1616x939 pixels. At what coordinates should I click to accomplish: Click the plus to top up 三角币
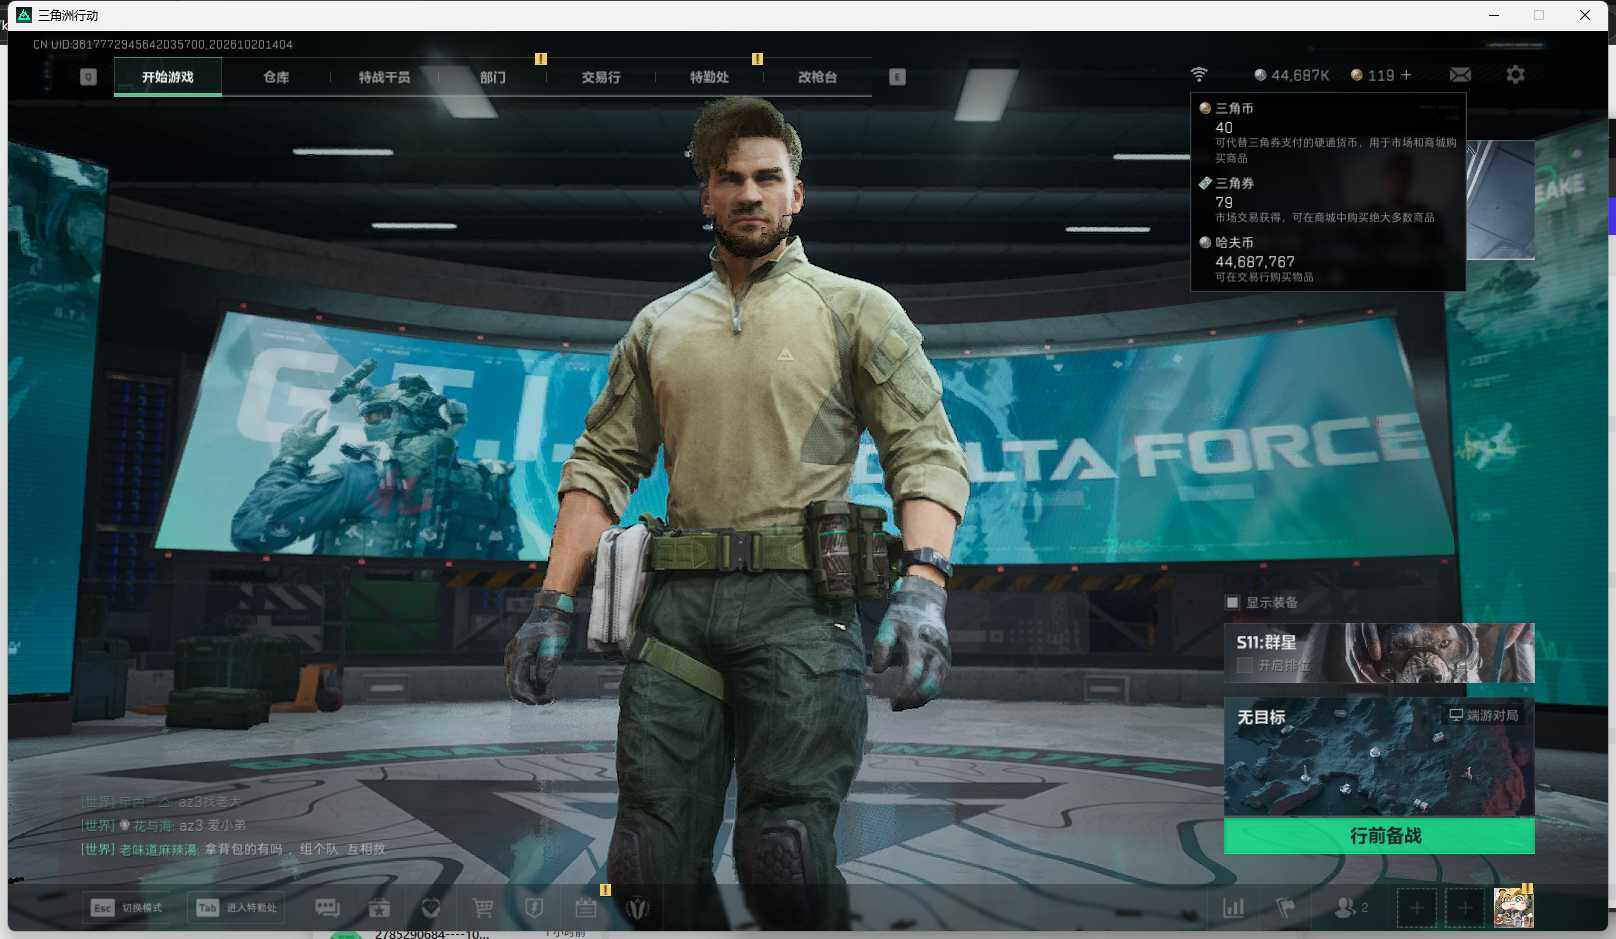pyautogui.click(x=1406, y=75)
